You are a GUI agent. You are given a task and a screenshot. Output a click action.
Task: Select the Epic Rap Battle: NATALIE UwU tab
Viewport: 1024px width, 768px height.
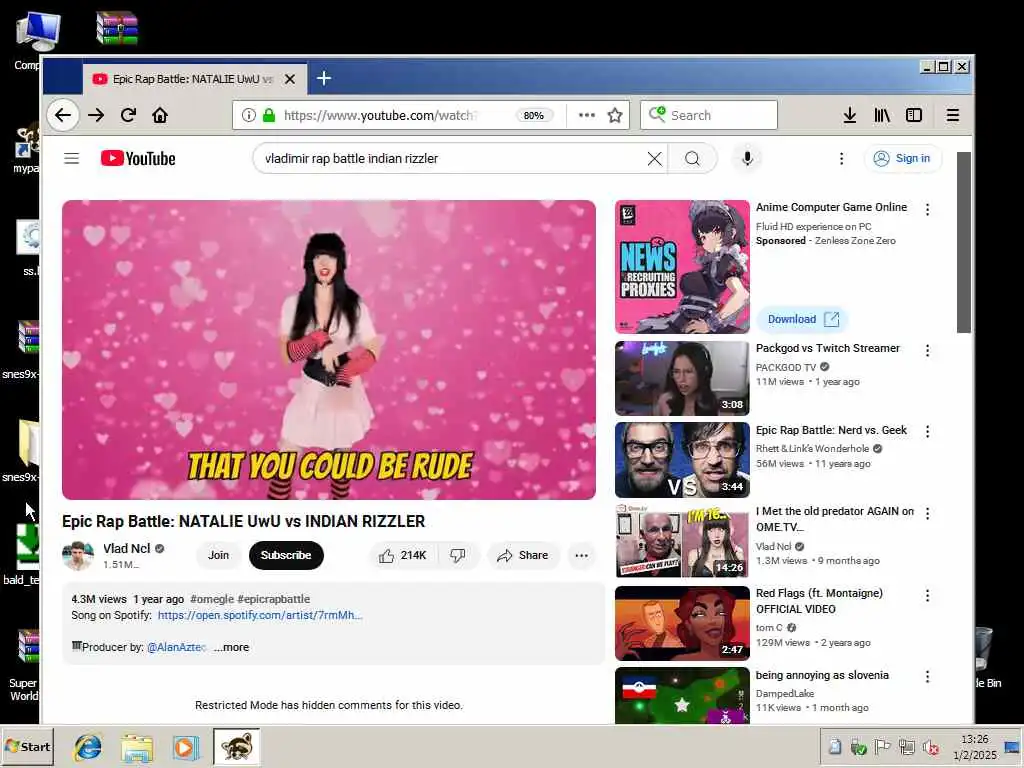pyautogui.click(x=194, y=79)
